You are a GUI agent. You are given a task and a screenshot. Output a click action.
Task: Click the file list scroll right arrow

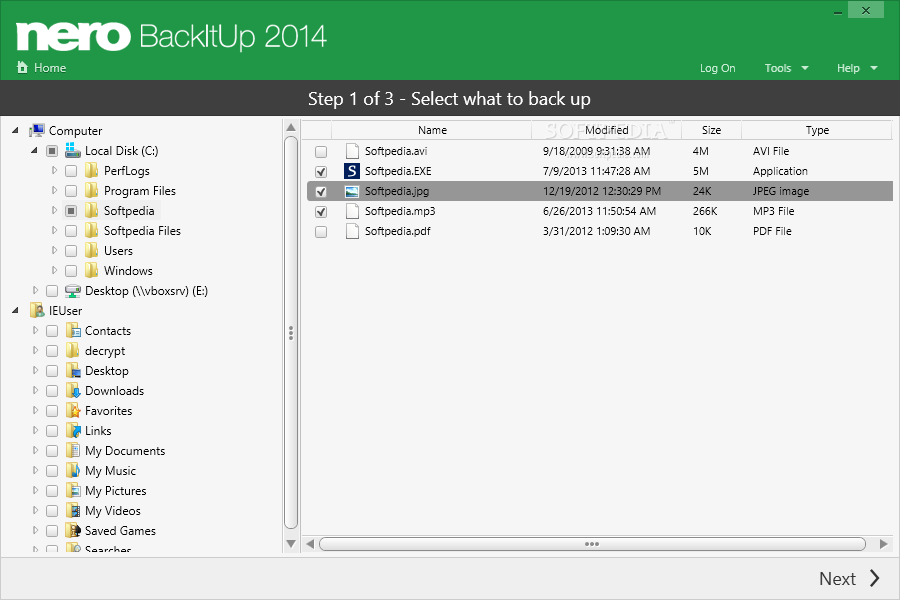pos(883,544)
